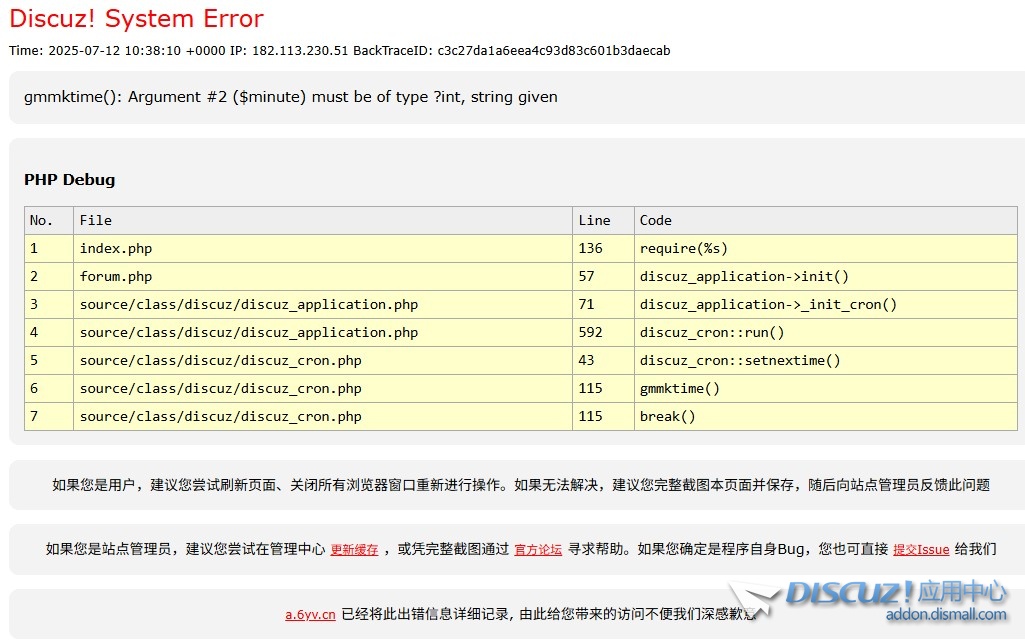Click the PHP Debug heading
1025x640 pixels.
pos(69,180)
